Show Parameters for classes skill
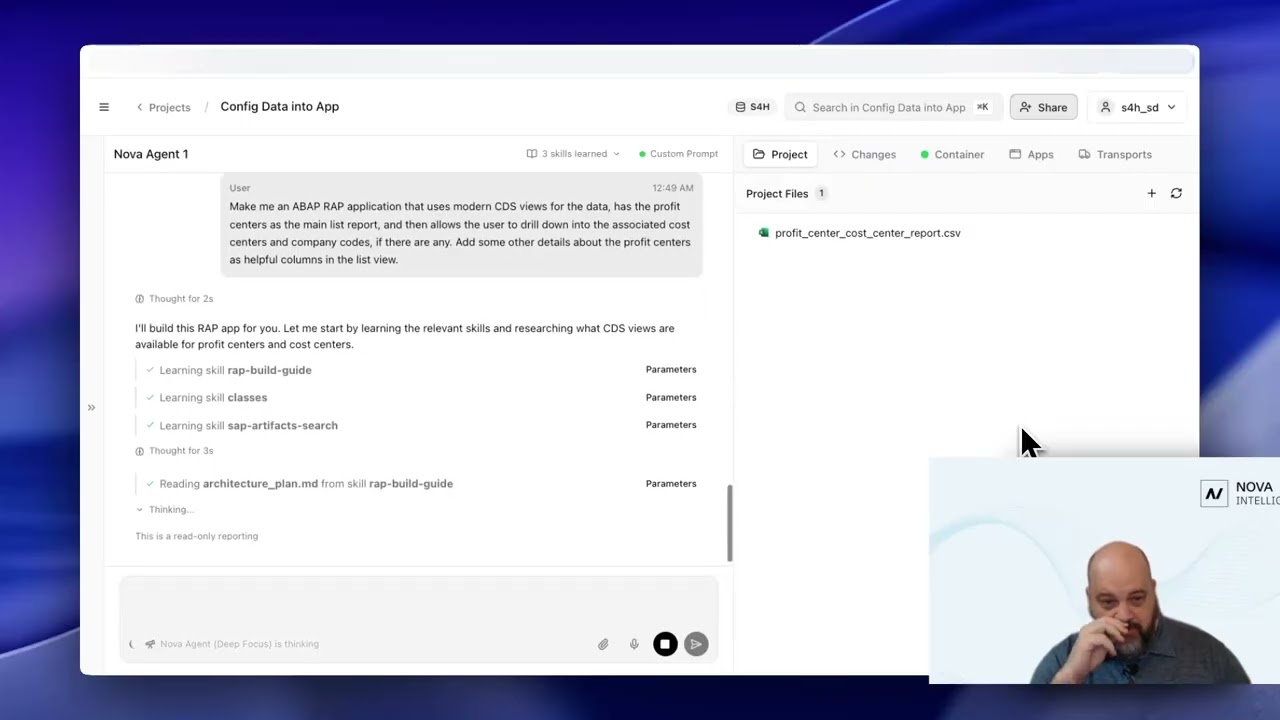The height and width of the screenshot is (720, 1280). [671, 397]
